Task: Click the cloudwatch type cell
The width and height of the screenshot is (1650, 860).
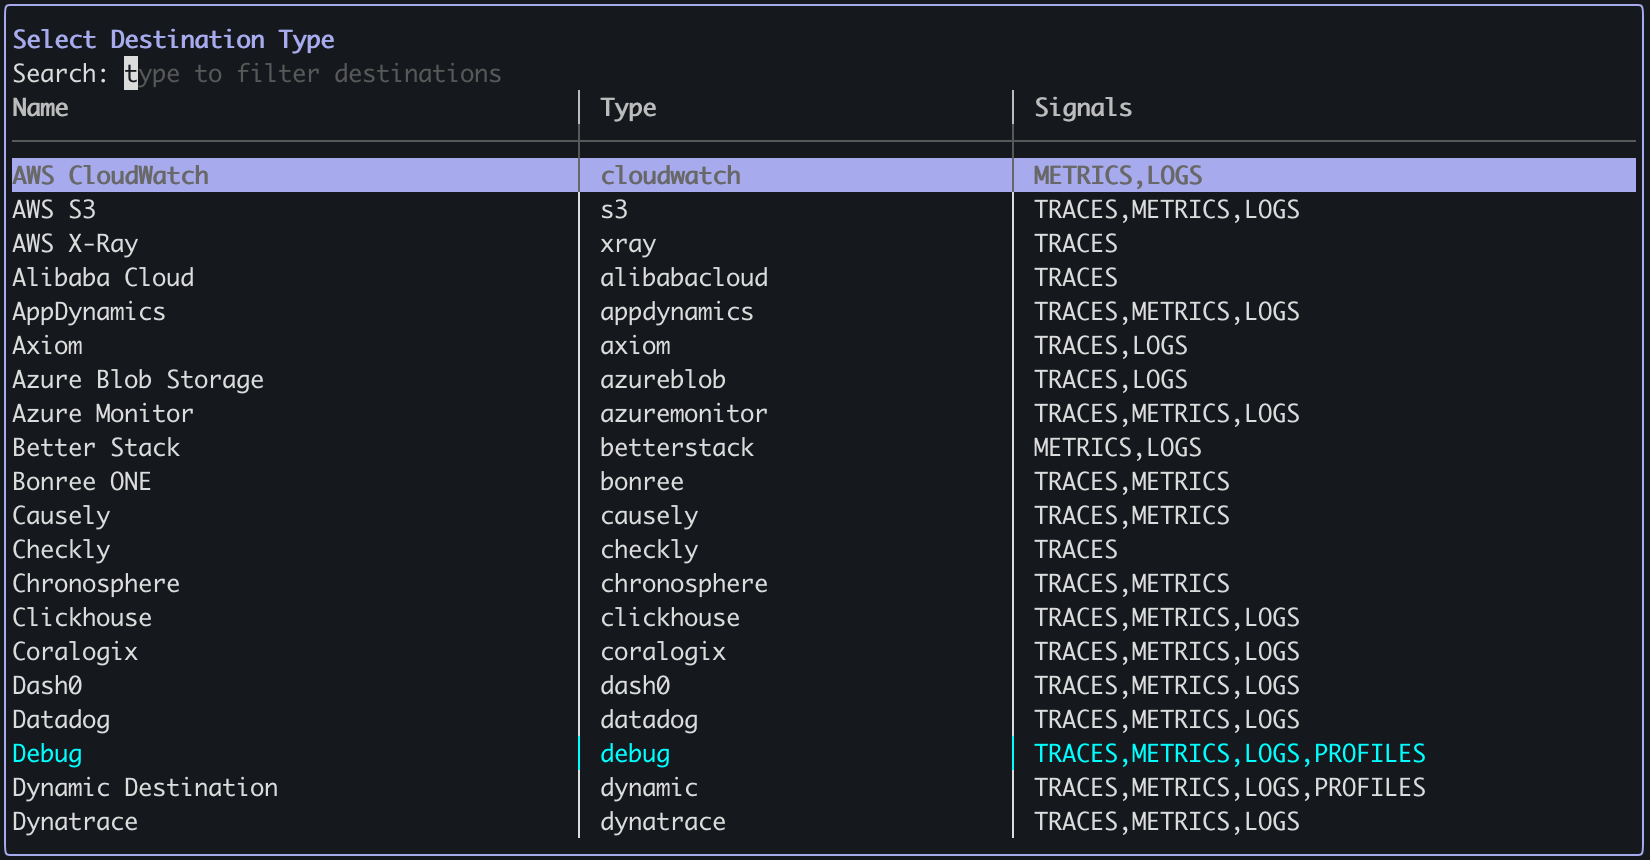Action: 670,176
